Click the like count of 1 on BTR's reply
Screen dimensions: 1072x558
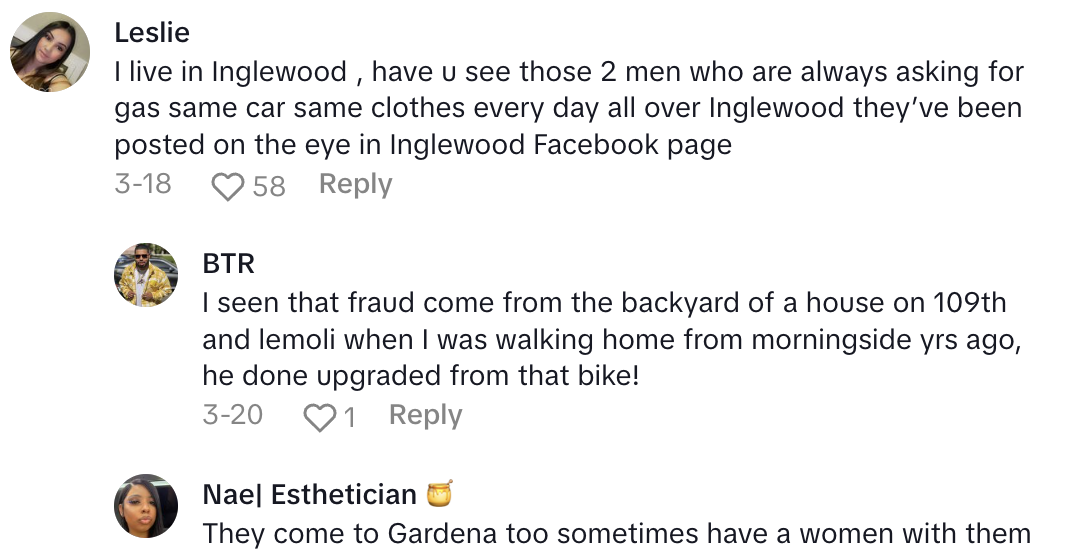click(349, 417)
